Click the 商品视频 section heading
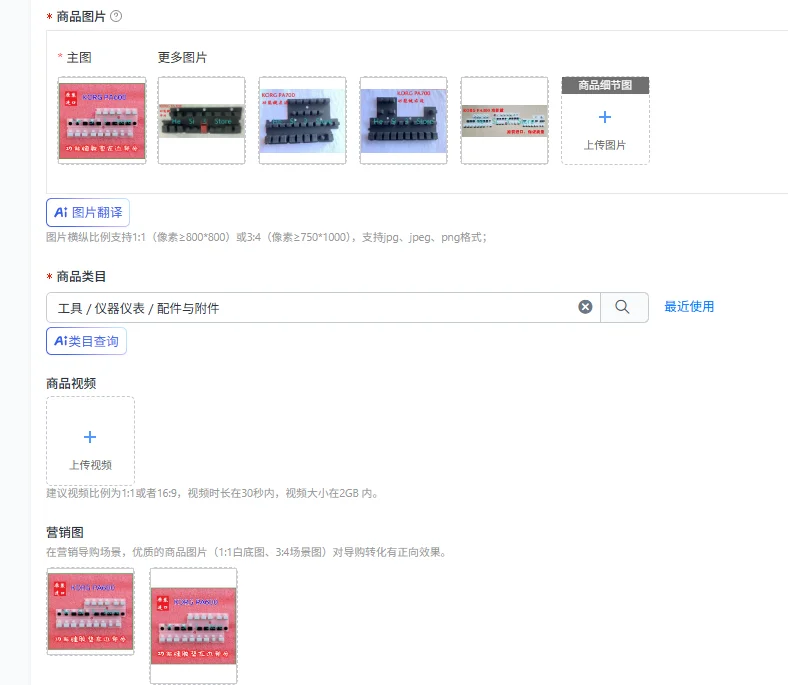Image resolution: width=788 pixels, height=685 pixels. tap(71, 383)
